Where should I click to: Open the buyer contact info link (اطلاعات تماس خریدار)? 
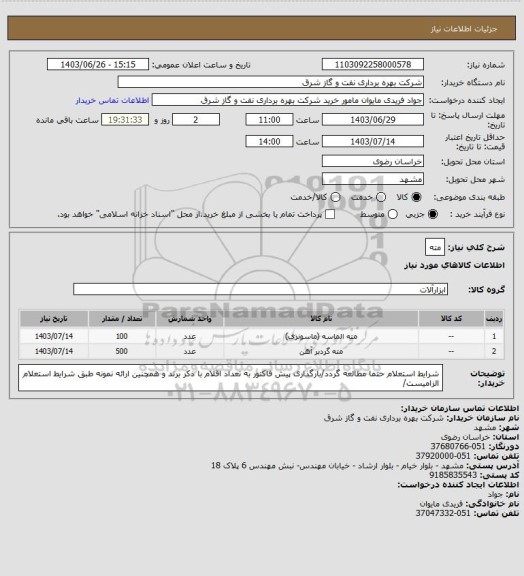112,101
